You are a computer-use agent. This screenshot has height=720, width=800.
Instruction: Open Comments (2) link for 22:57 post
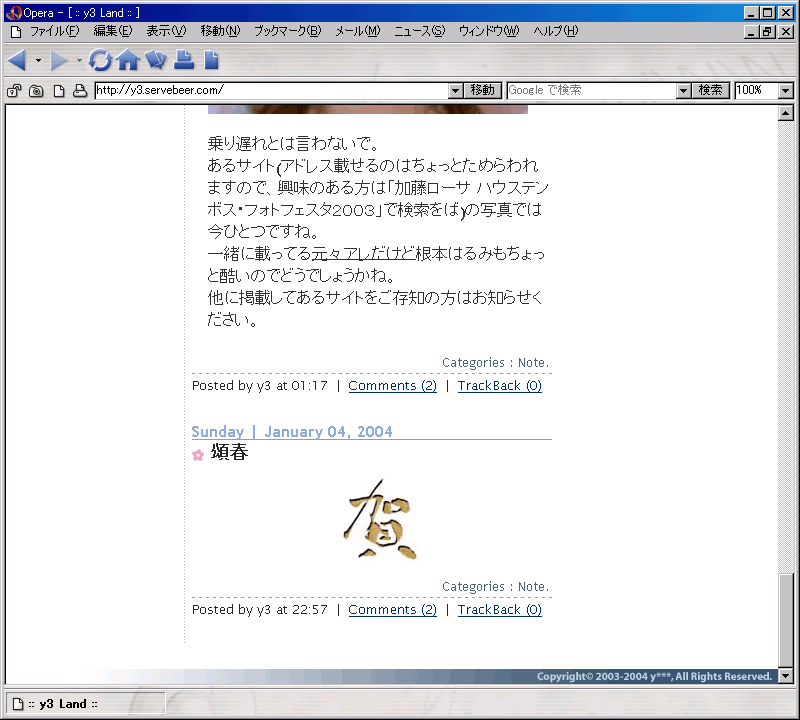pos(392,610)
